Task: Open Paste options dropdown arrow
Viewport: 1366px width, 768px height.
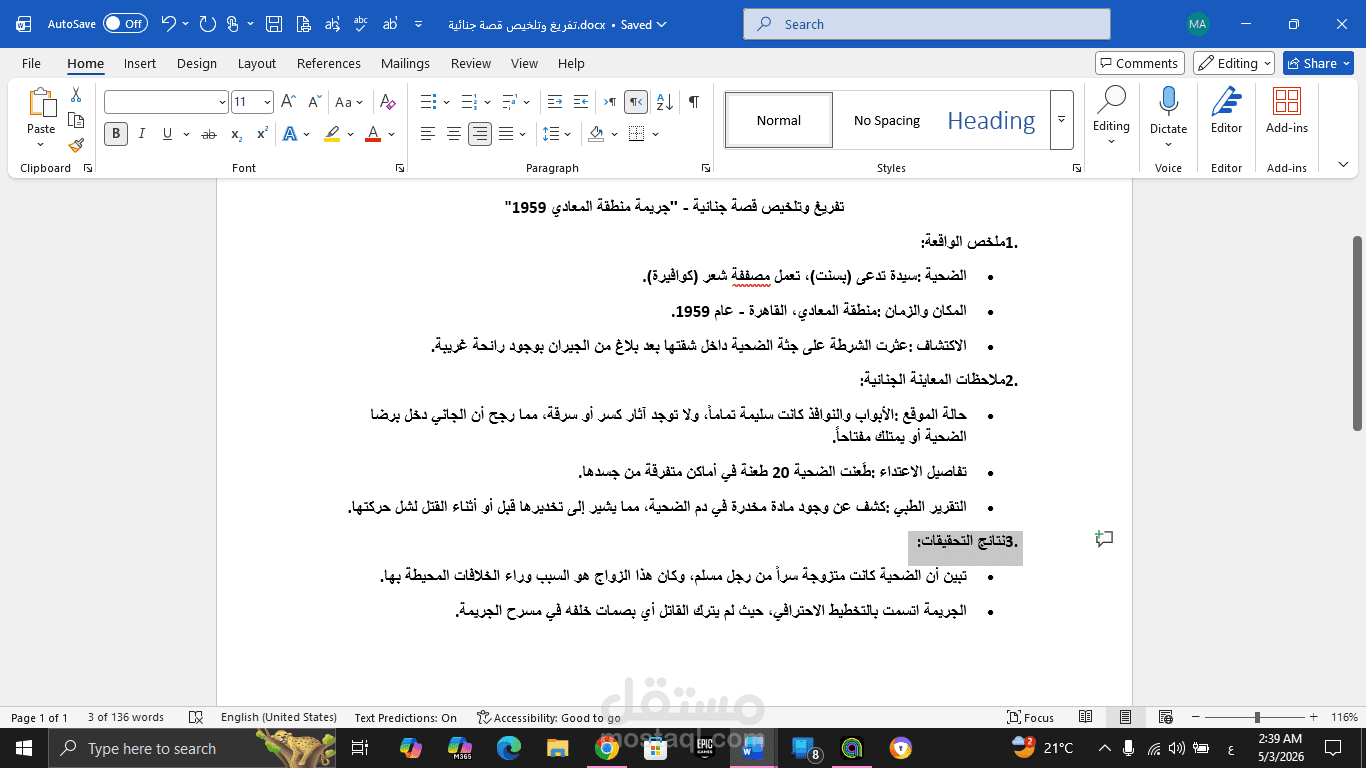Action: [x=41, y=143]
